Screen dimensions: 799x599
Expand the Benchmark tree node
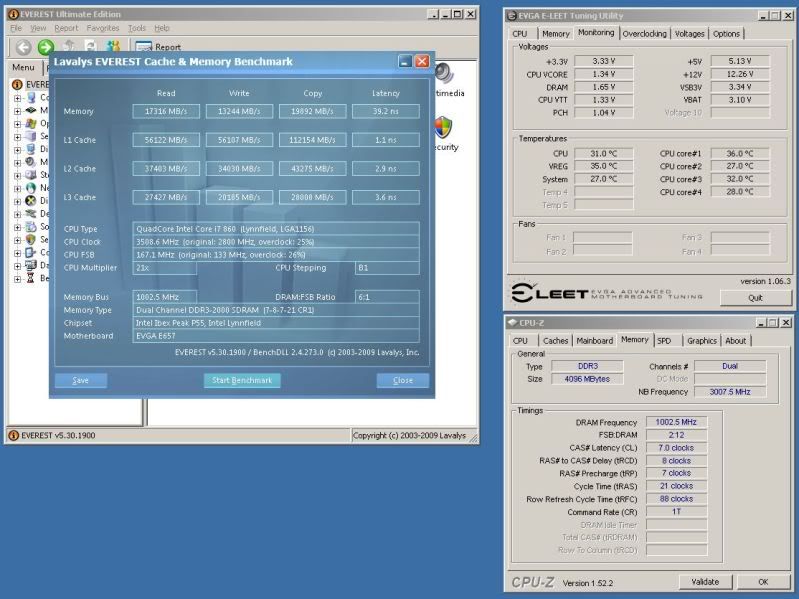pos(17,279)
